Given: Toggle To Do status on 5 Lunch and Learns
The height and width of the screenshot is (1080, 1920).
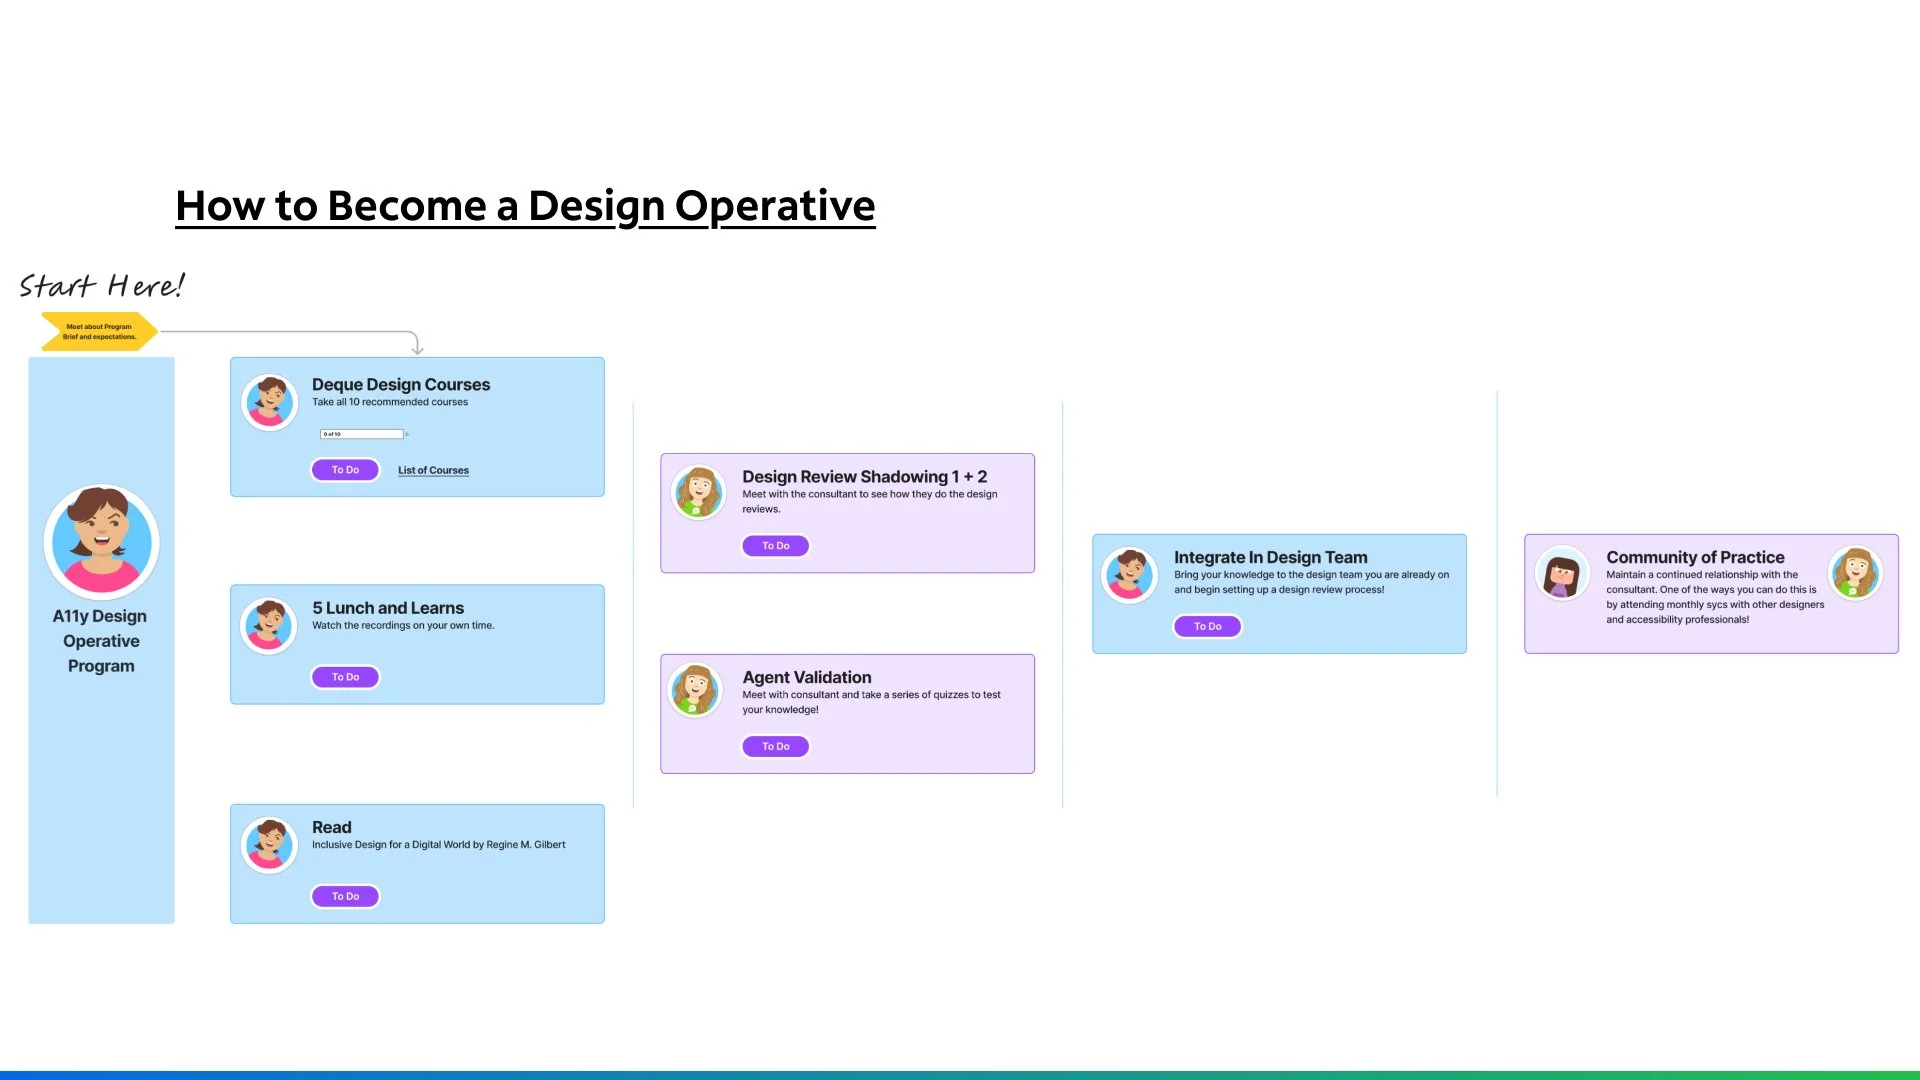Looking at the screenshot, I should click(x=345, y=677).
